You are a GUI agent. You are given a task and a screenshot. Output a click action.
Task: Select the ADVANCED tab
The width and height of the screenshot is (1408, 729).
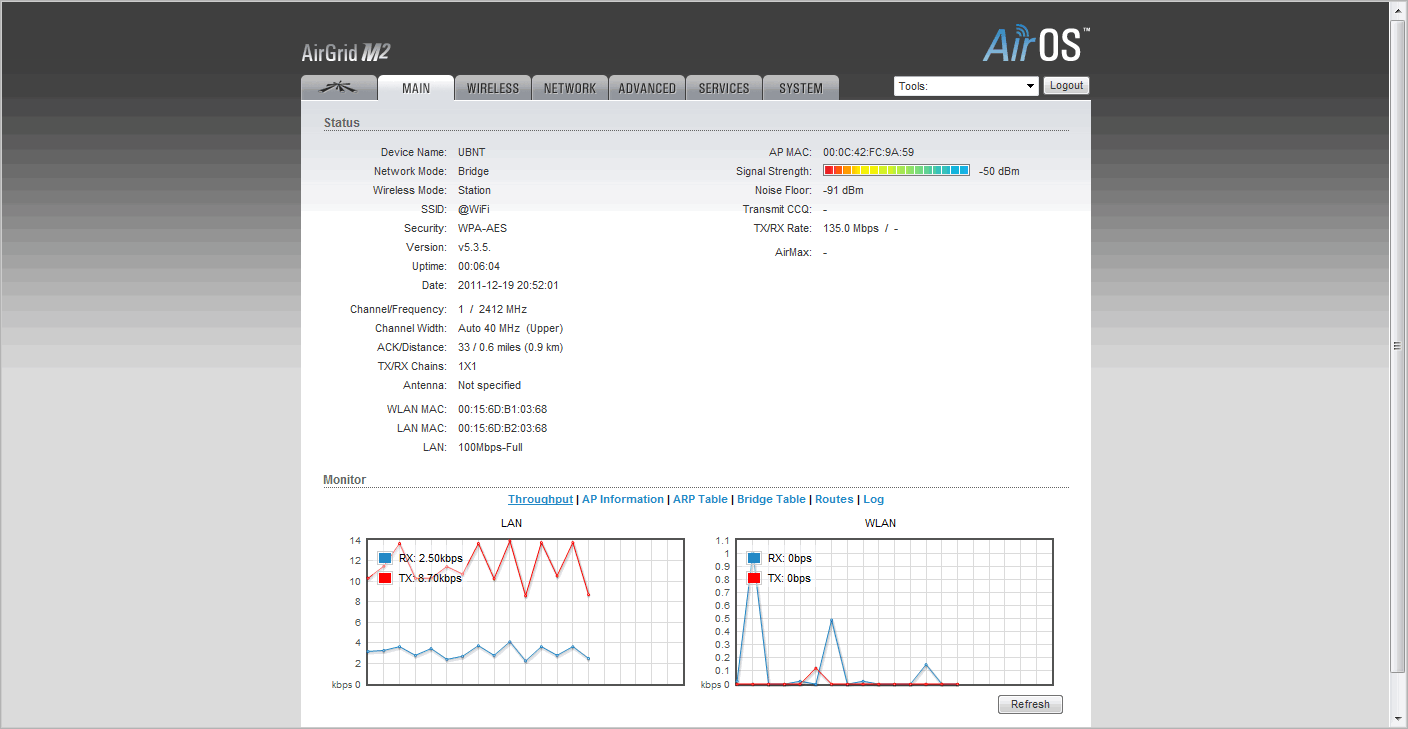647,88
